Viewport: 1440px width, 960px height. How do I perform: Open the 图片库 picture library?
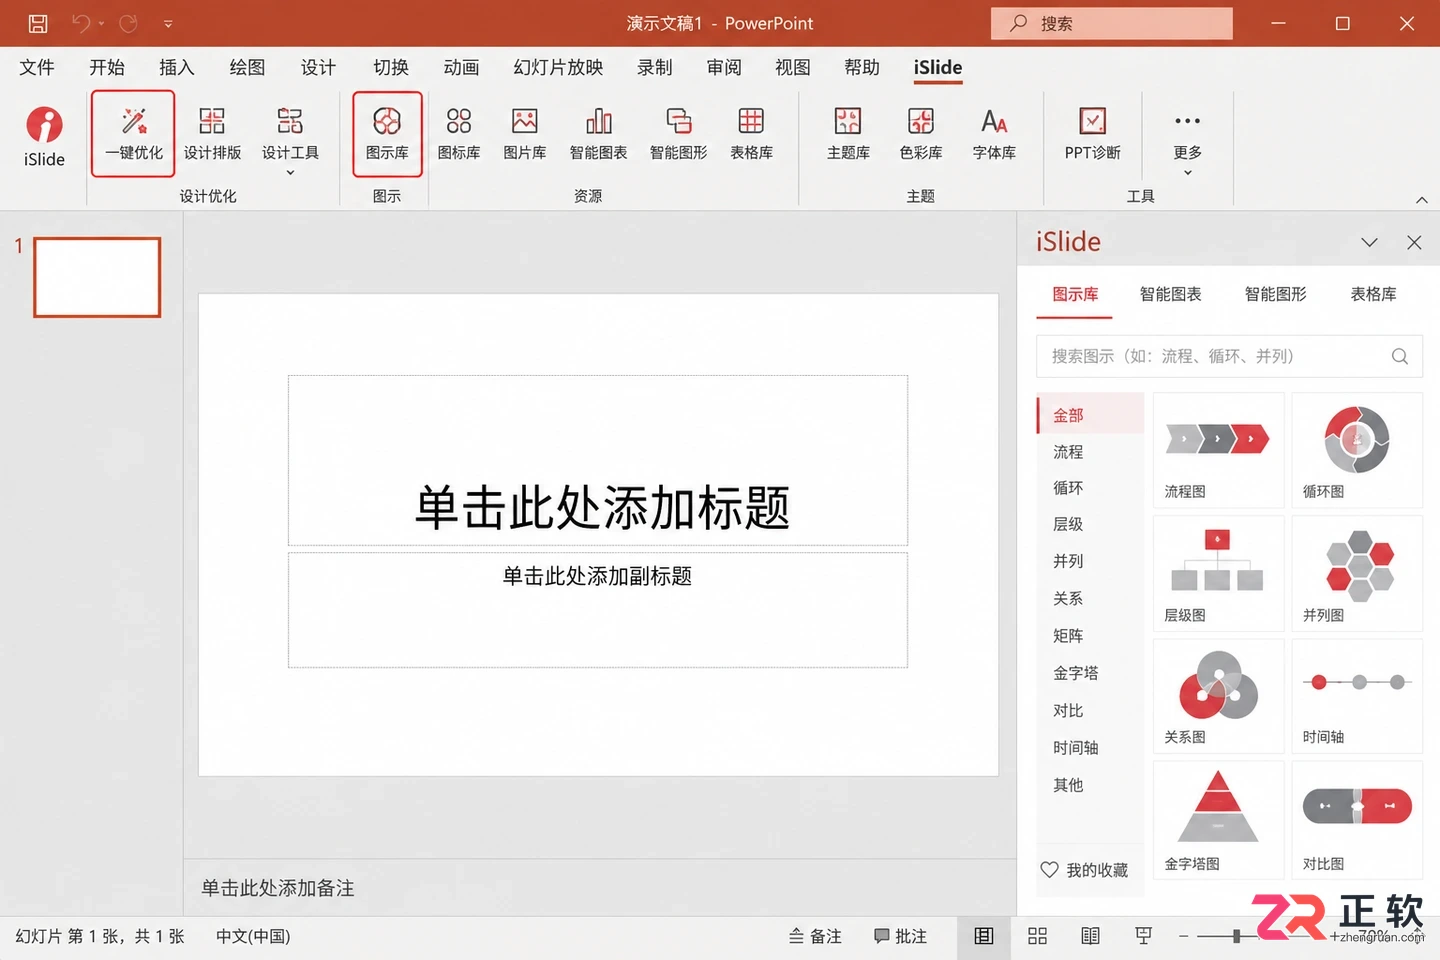click(x=525, y=134)
